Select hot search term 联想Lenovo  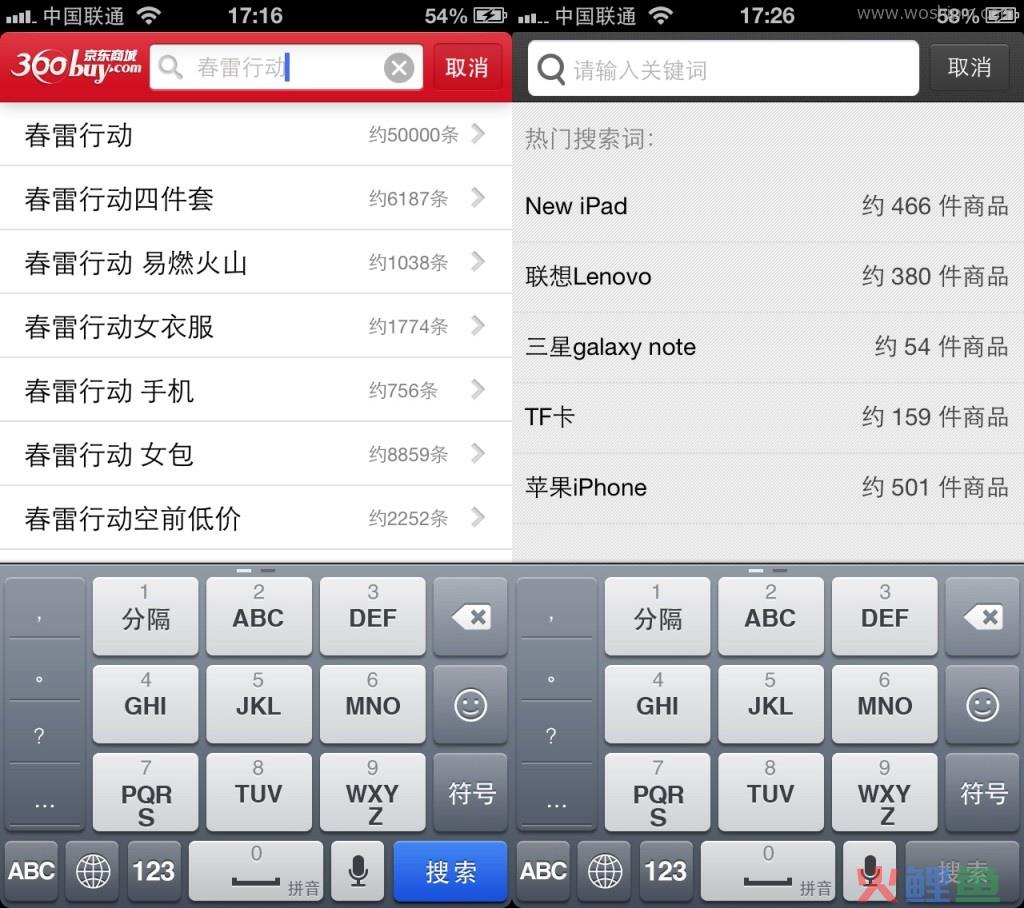[588, 276]
